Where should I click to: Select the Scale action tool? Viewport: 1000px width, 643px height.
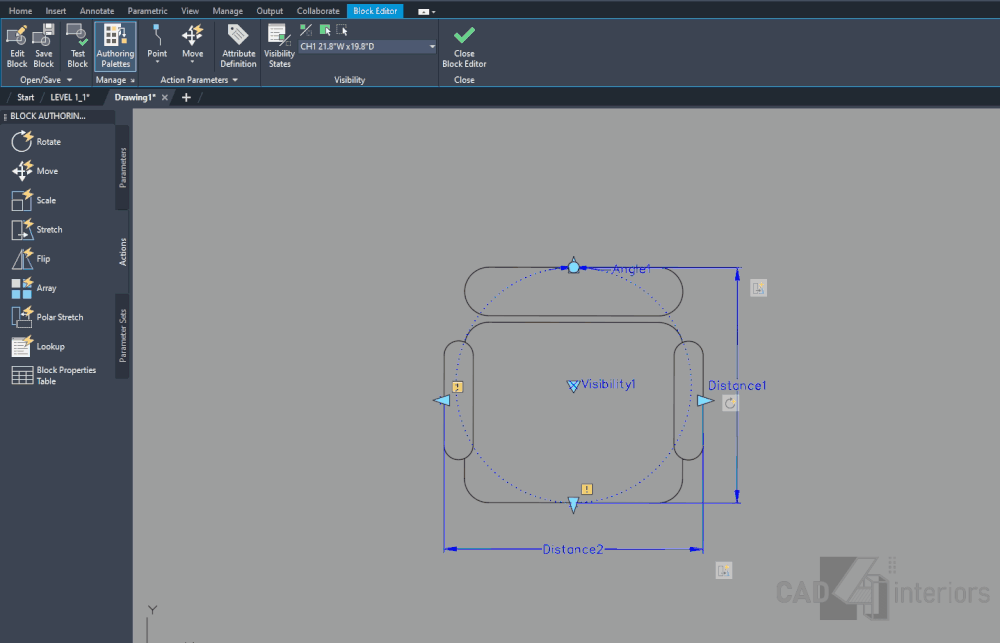(x=34, y=200)
